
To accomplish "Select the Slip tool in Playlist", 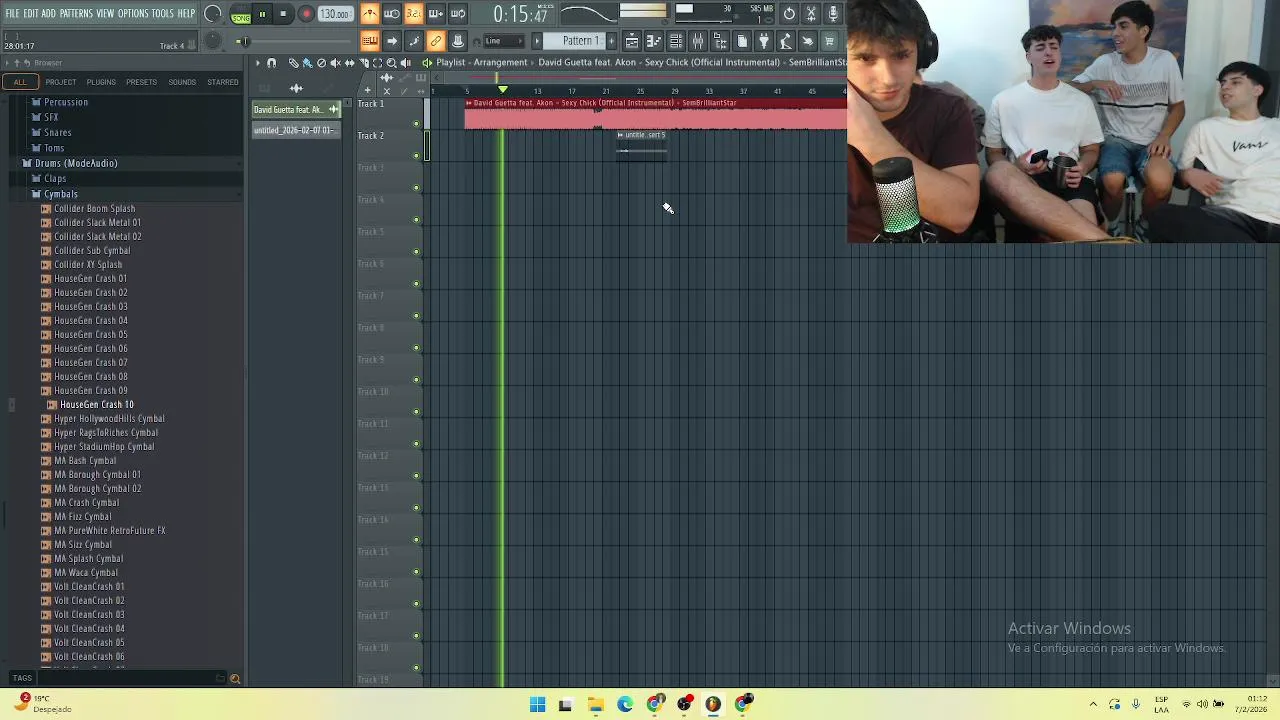I will pos(349,63).
